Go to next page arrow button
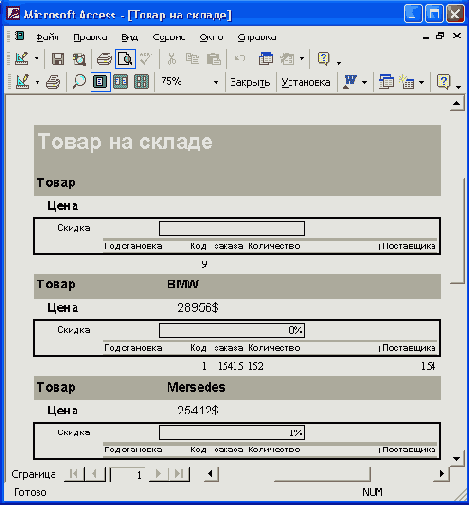 click(x=158, y=474)
